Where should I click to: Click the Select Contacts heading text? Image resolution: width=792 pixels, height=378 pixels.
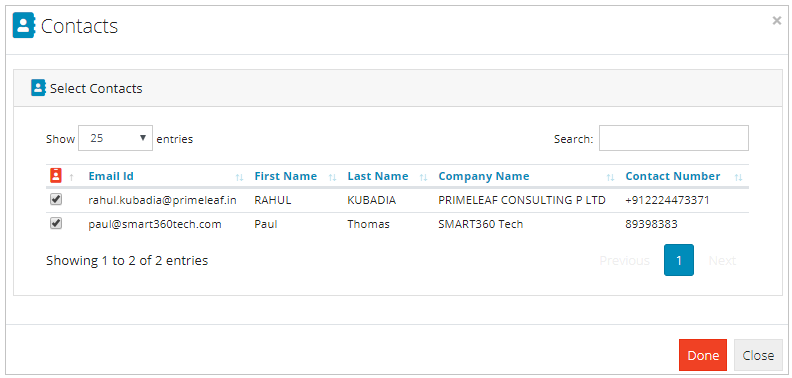click(96, 88)
